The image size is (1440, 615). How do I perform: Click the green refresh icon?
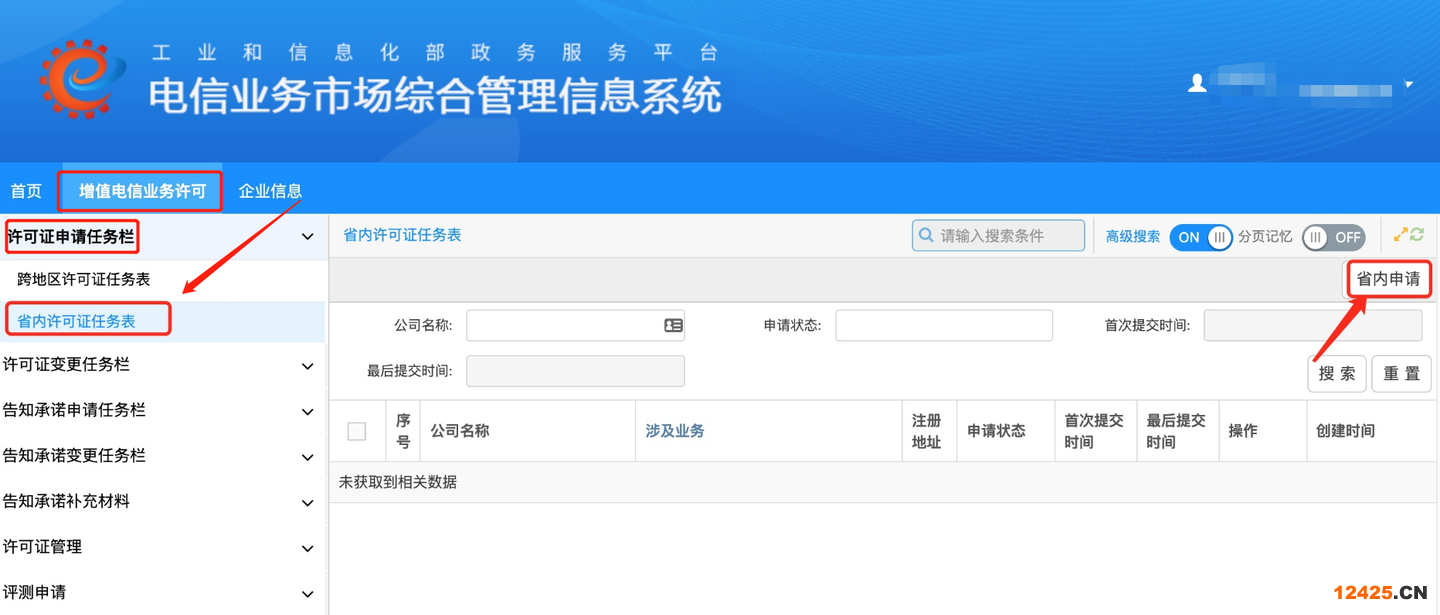click(1417, 235)
